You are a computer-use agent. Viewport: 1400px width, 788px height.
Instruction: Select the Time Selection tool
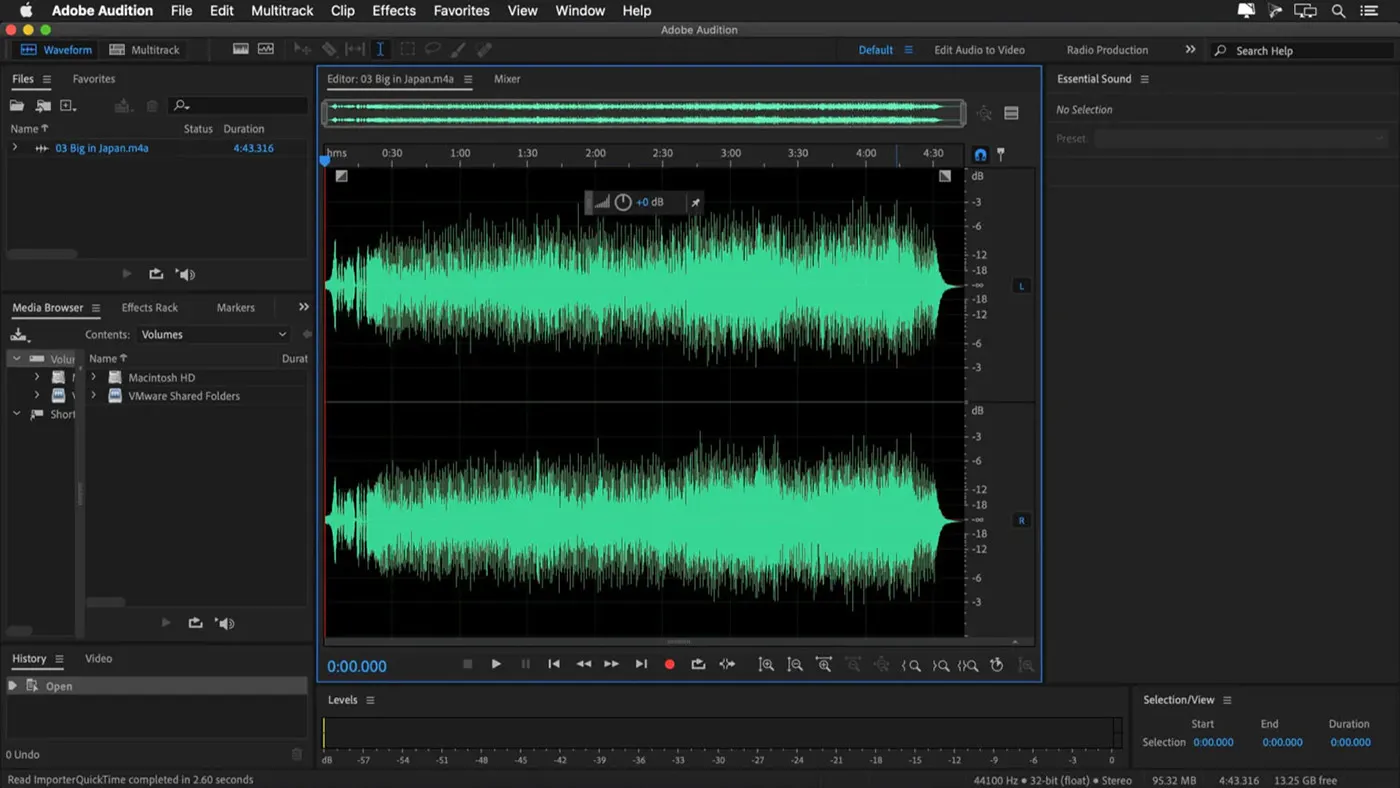(381, 49)
